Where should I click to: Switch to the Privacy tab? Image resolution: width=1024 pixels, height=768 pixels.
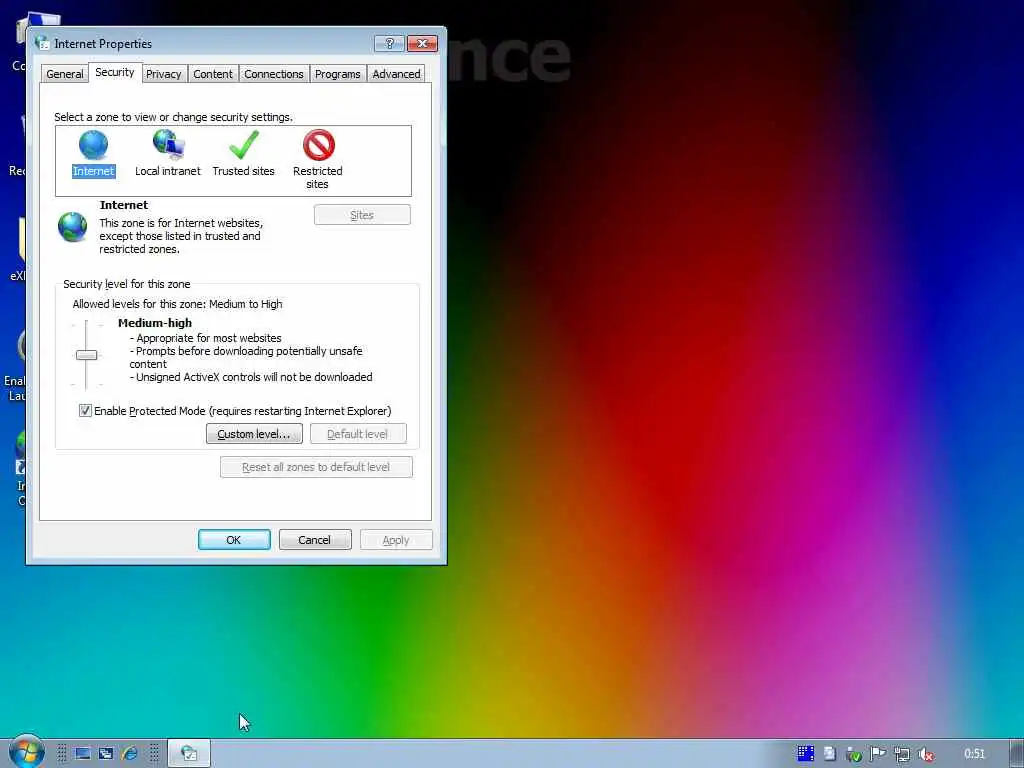pos(163,74)
